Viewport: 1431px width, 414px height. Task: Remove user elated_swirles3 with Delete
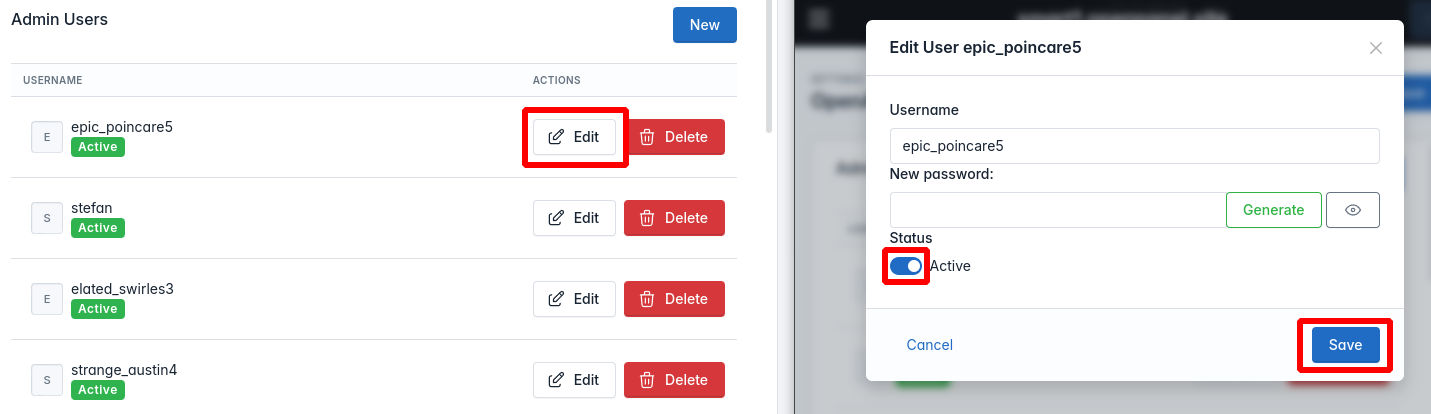pyautogui.click(x=674, y=299)
